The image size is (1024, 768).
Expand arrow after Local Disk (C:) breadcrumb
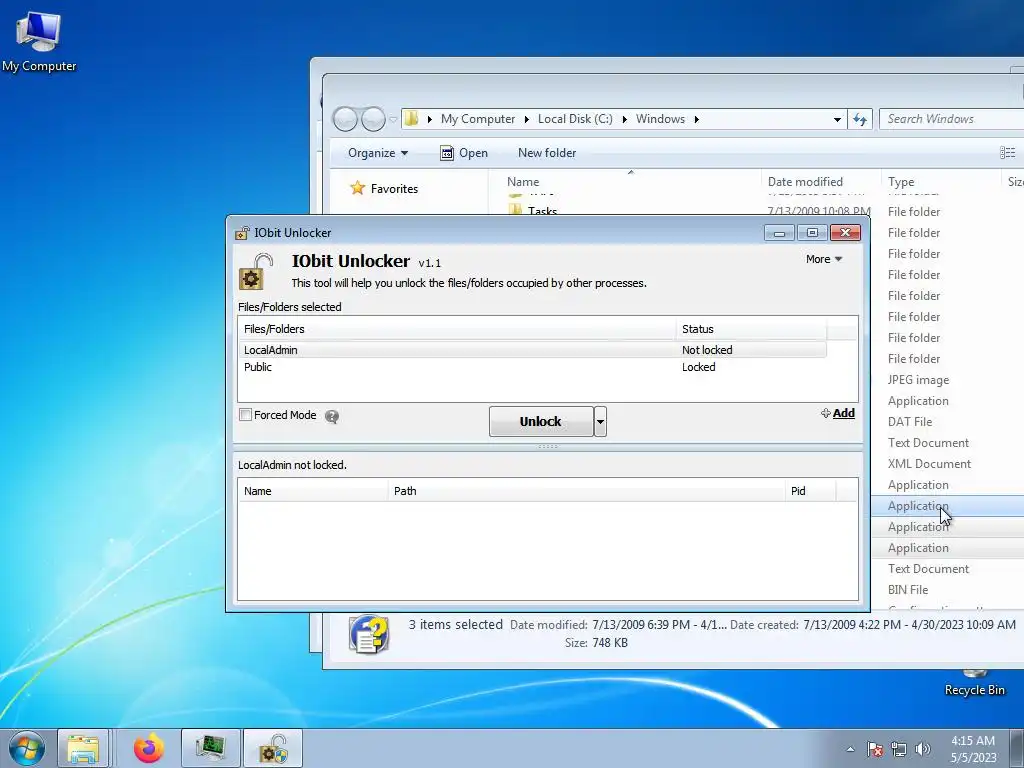click(624, 120)
